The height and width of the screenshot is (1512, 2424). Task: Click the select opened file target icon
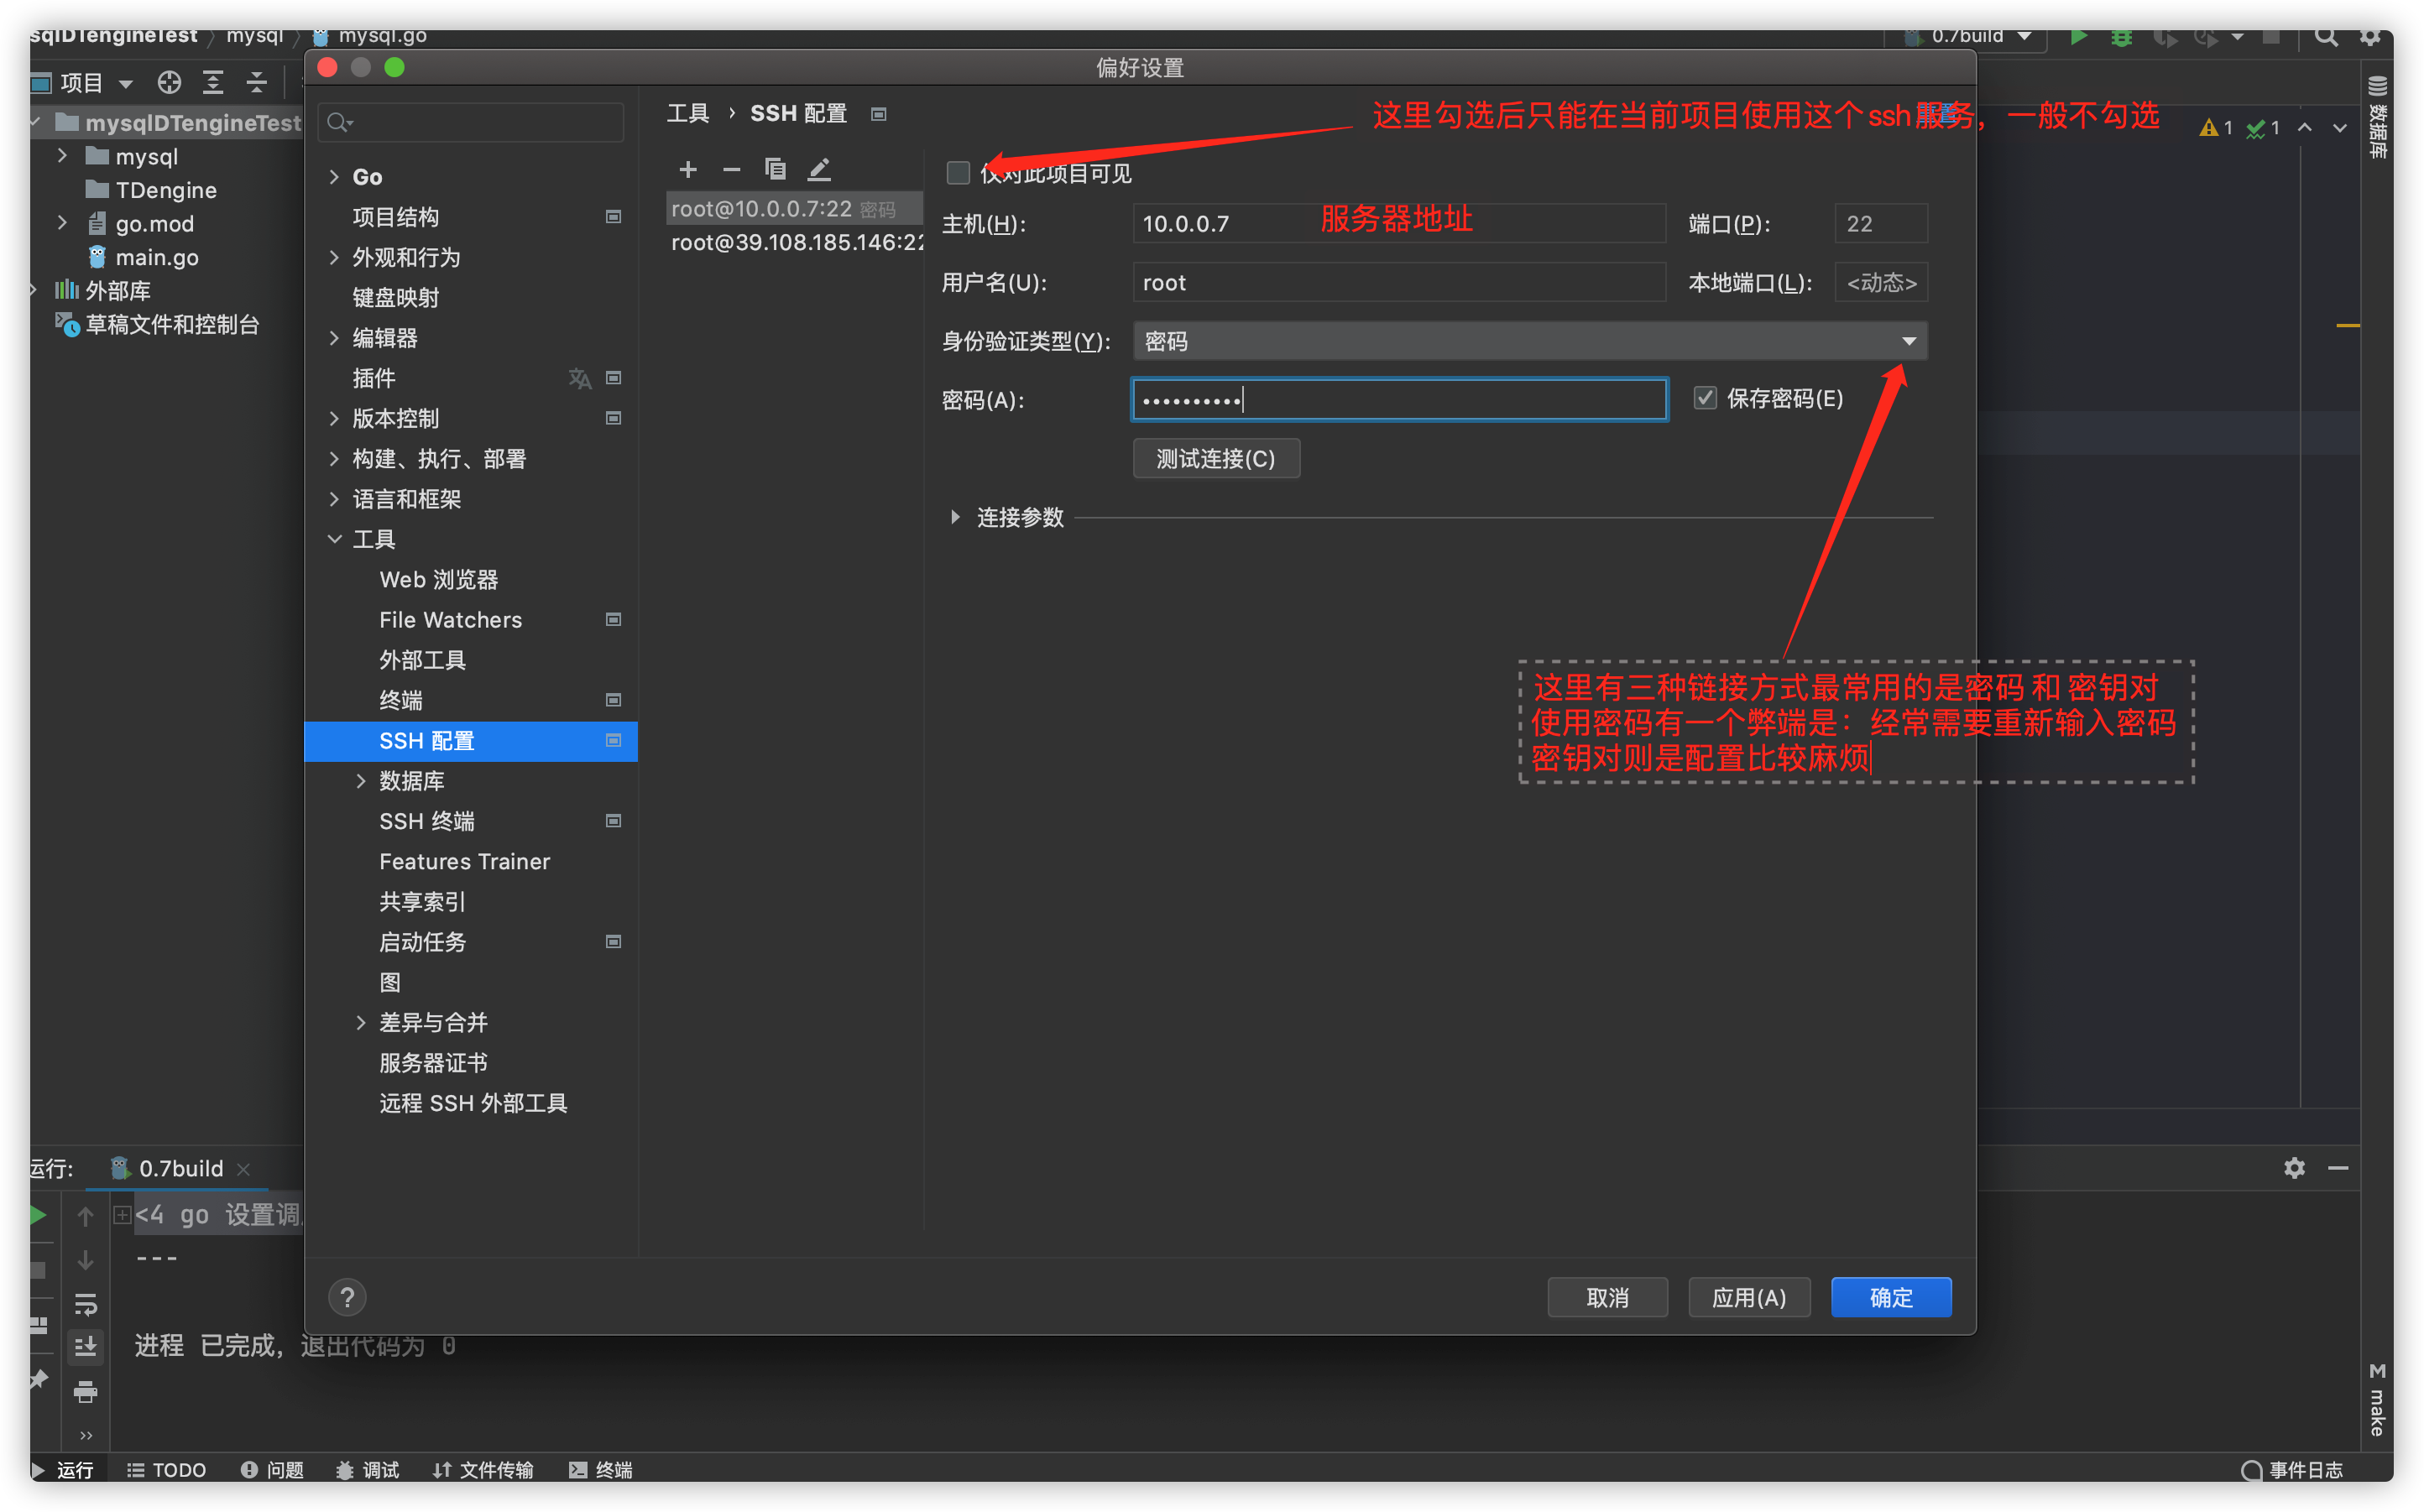tap(169, 82)
